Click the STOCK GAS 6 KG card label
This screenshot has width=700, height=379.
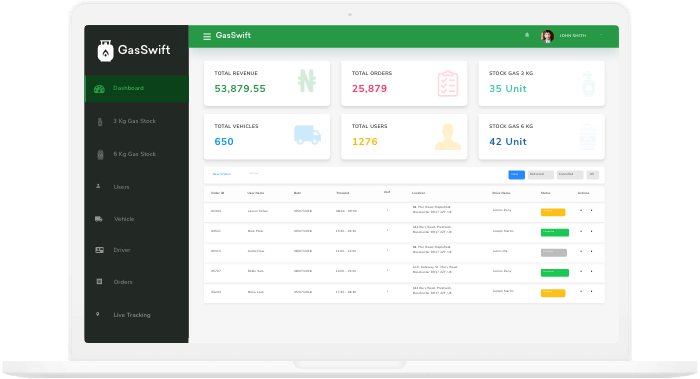pos(511,126)
